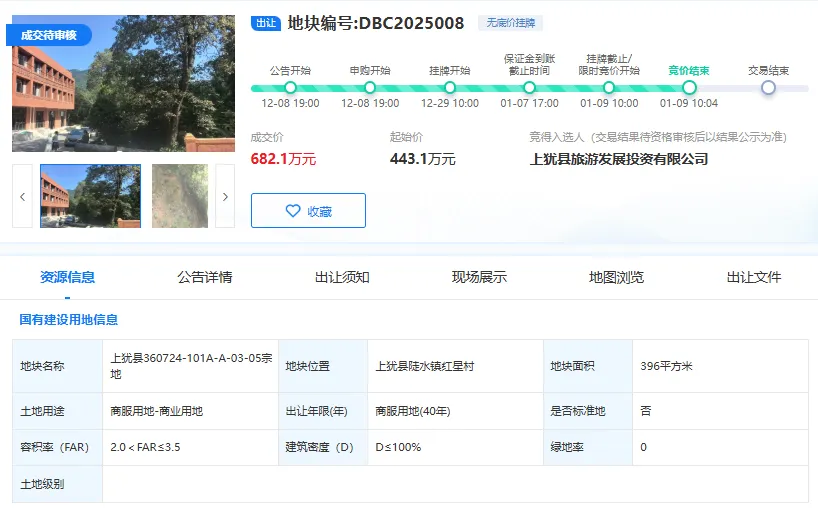The width and height of the screenshot is (818, 510).
Task: Show previous thumbnail with left arrow
Action: click(22, 196)
